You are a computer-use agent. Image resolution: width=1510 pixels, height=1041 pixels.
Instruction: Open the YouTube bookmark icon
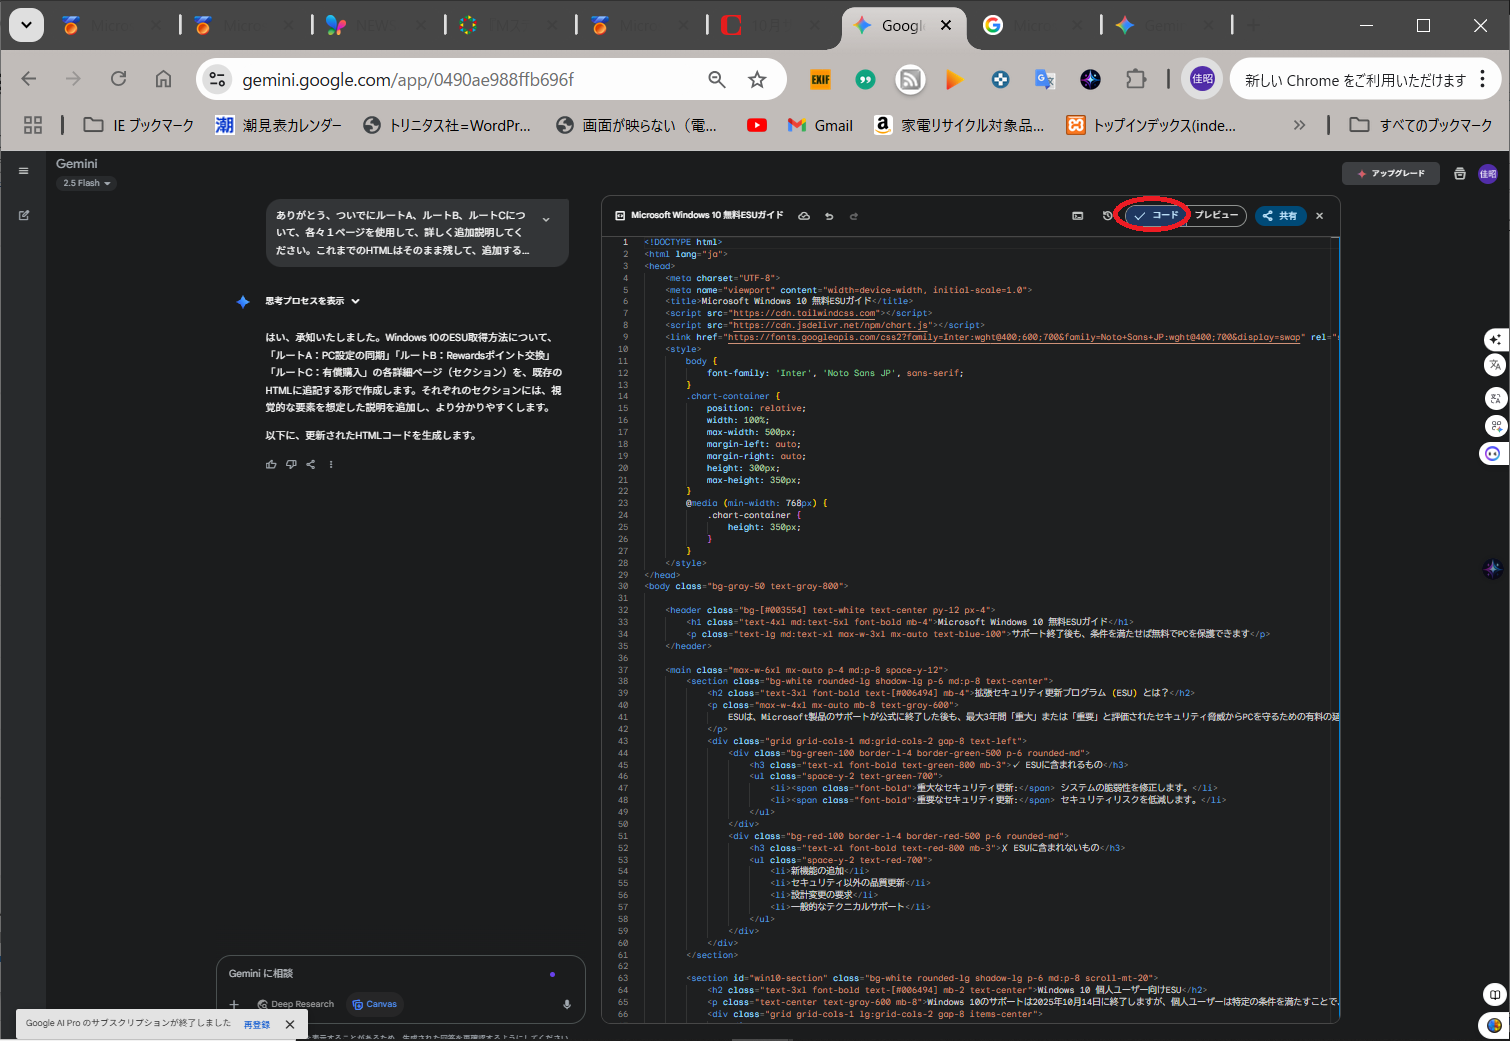757,125
